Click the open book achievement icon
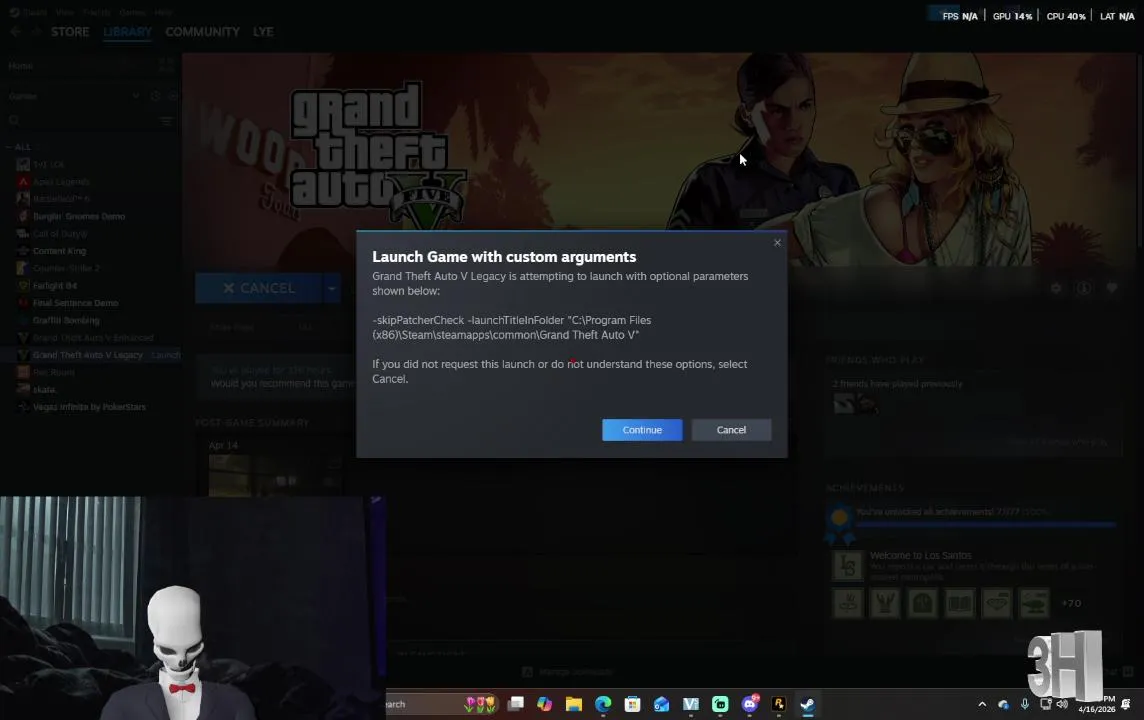Screen dimensions: 1144x720 959,603
